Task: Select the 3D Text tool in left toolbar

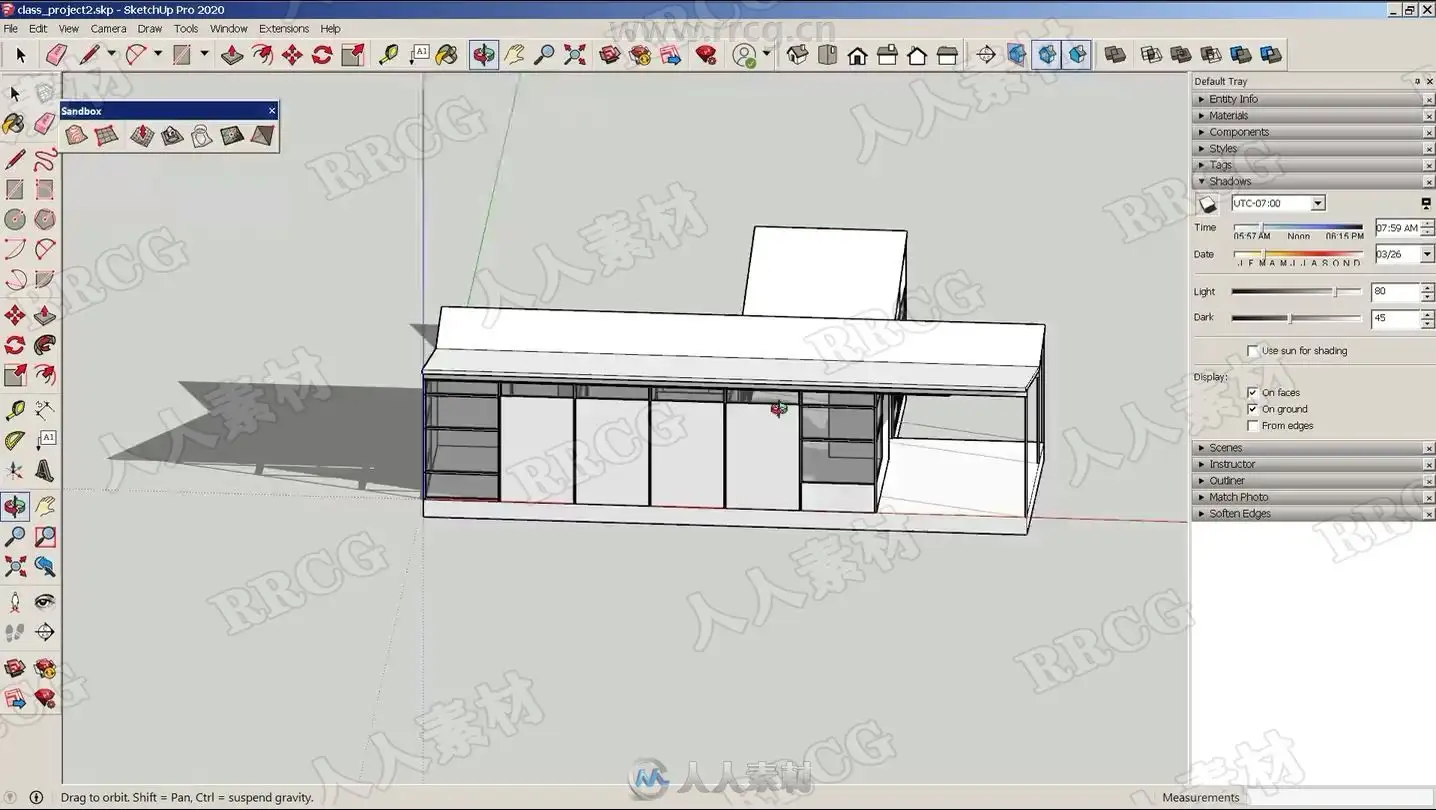Action: [x=45, y=470]
